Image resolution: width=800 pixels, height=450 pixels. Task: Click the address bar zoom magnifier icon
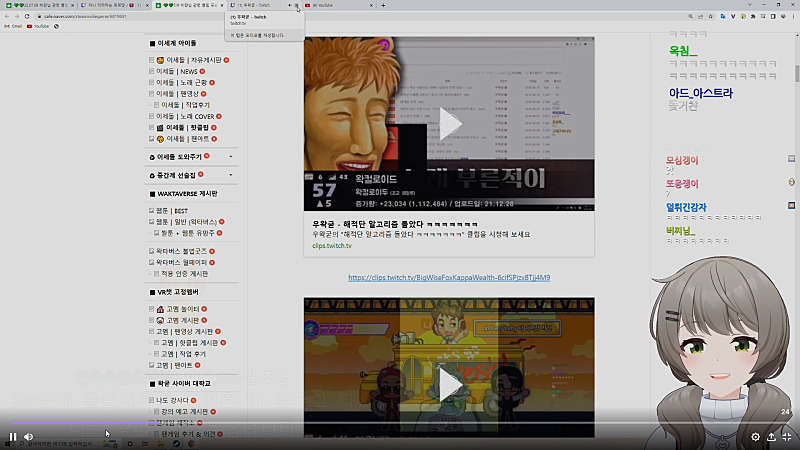pyautogui.click(x=690, y=16)
